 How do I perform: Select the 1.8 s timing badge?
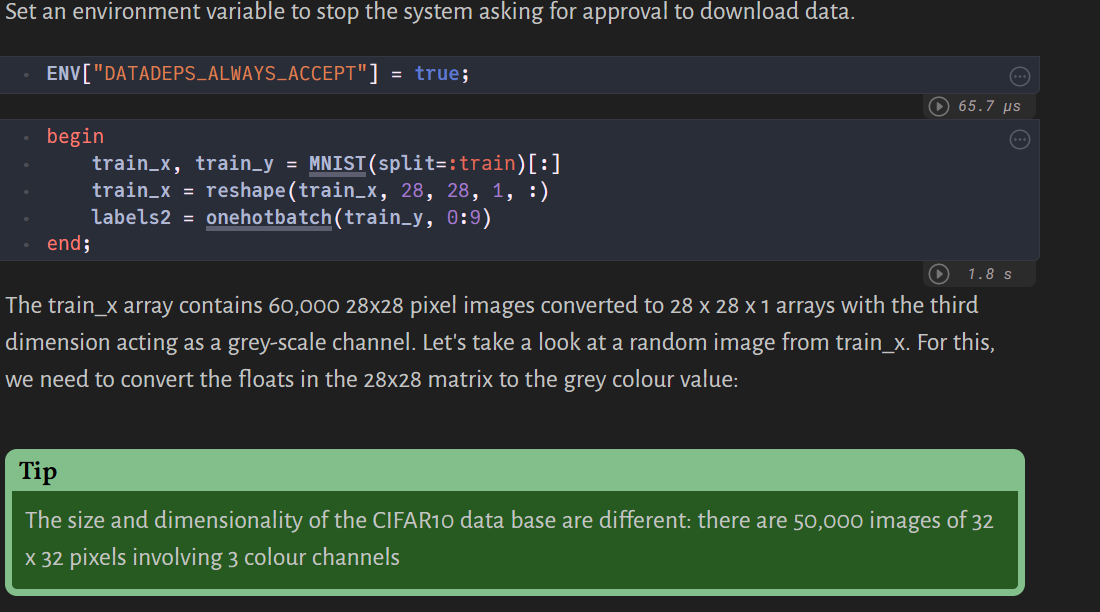[988, 273]
